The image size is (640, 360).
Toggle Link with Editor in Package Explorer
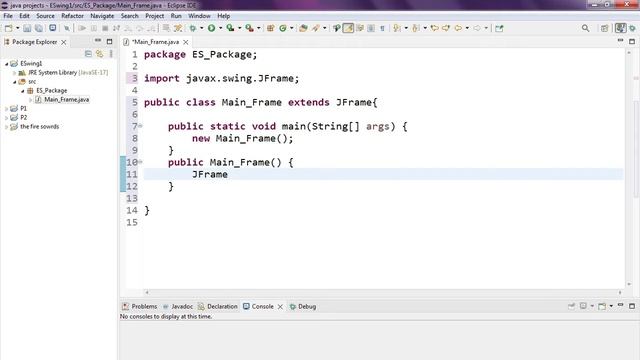100,53
